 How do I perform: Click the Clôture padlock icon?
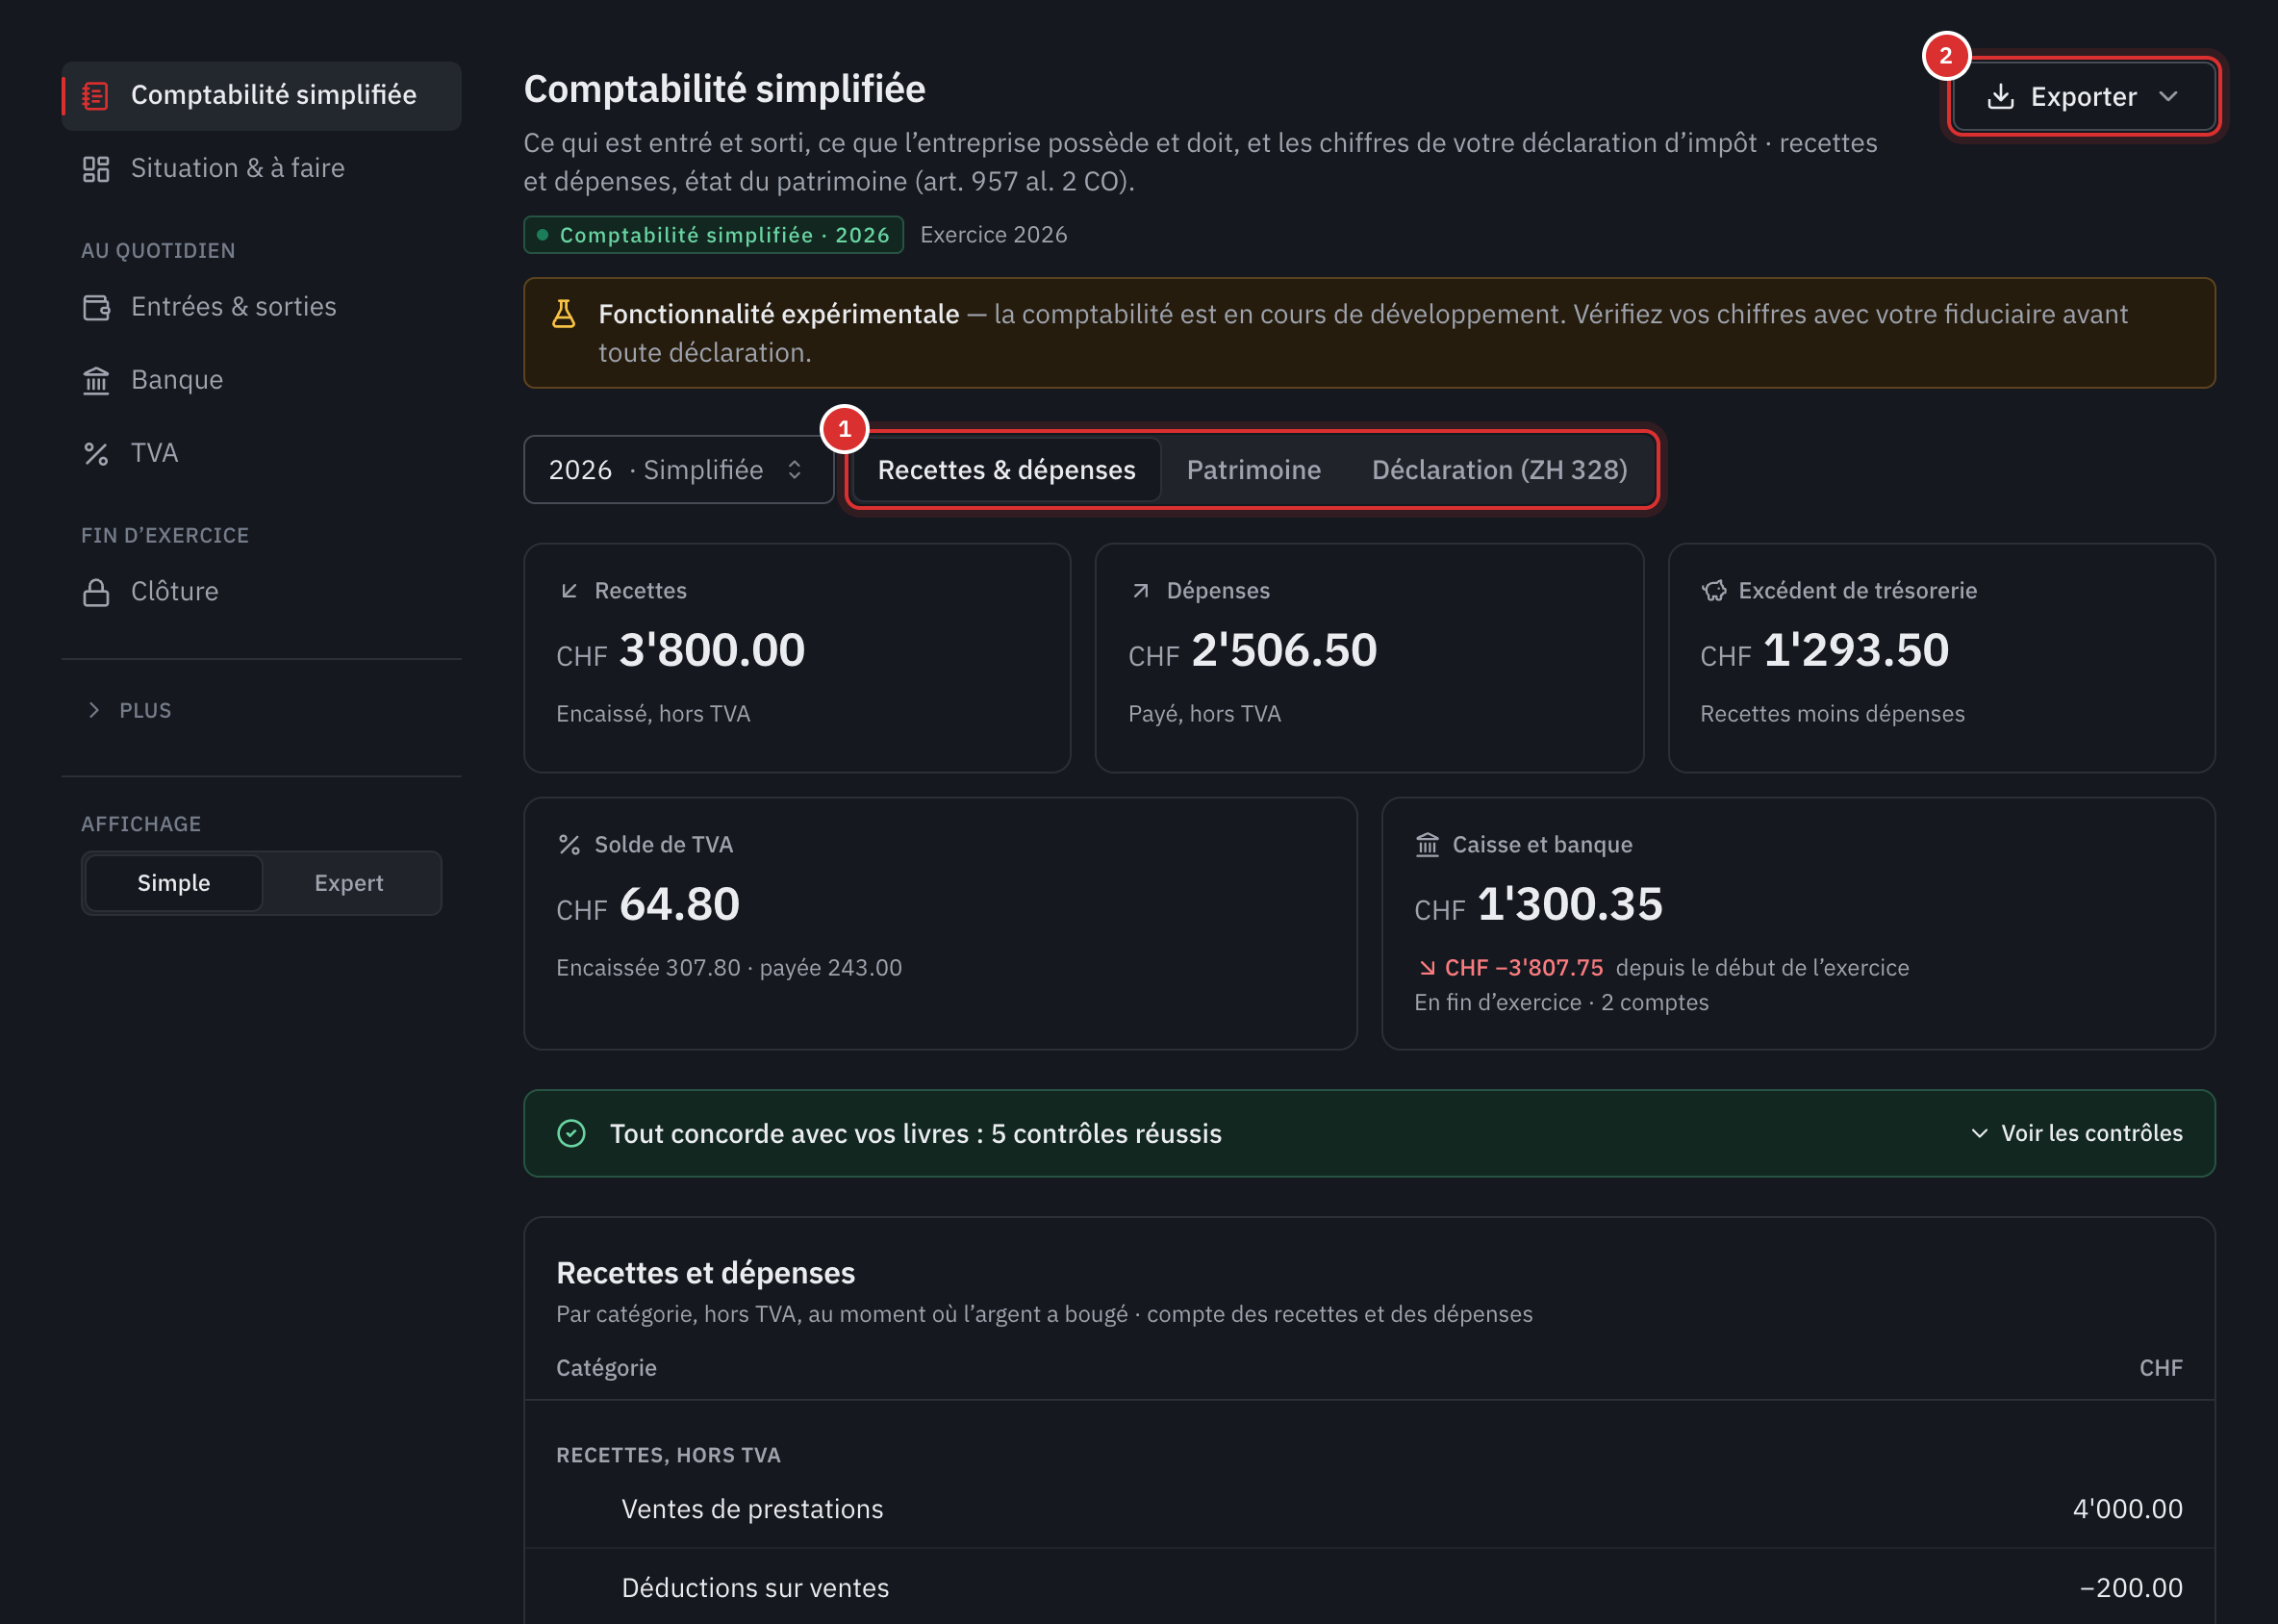point(96,592)
